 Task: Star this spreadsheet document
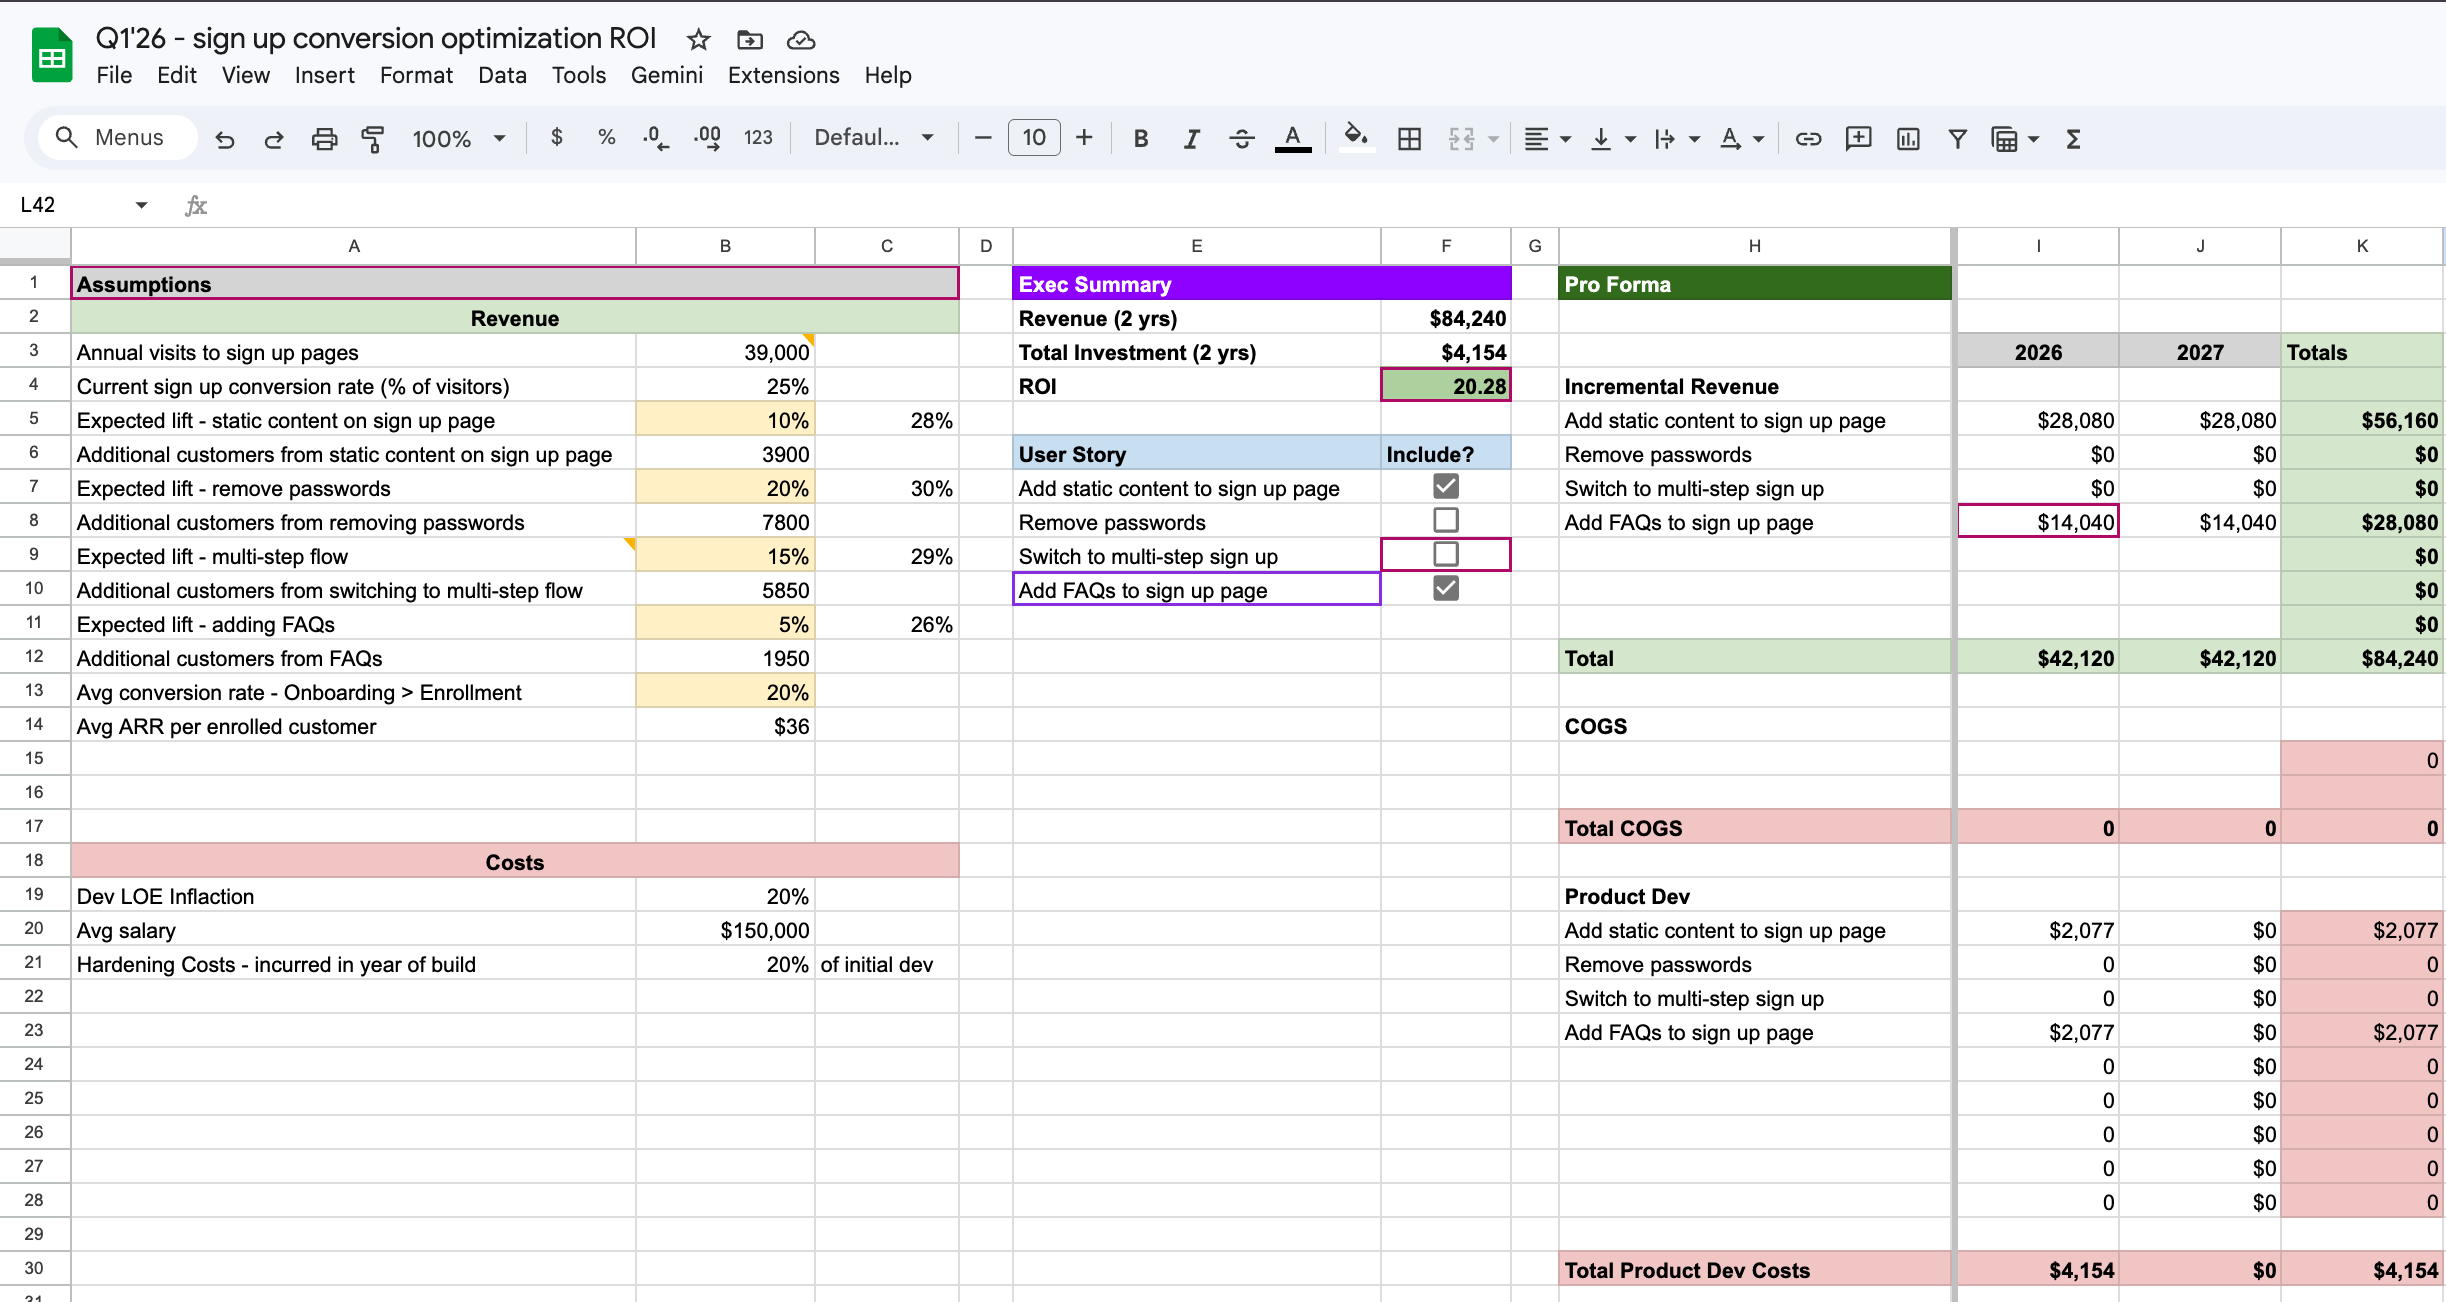pyautogui.click(x=698, y=40)
